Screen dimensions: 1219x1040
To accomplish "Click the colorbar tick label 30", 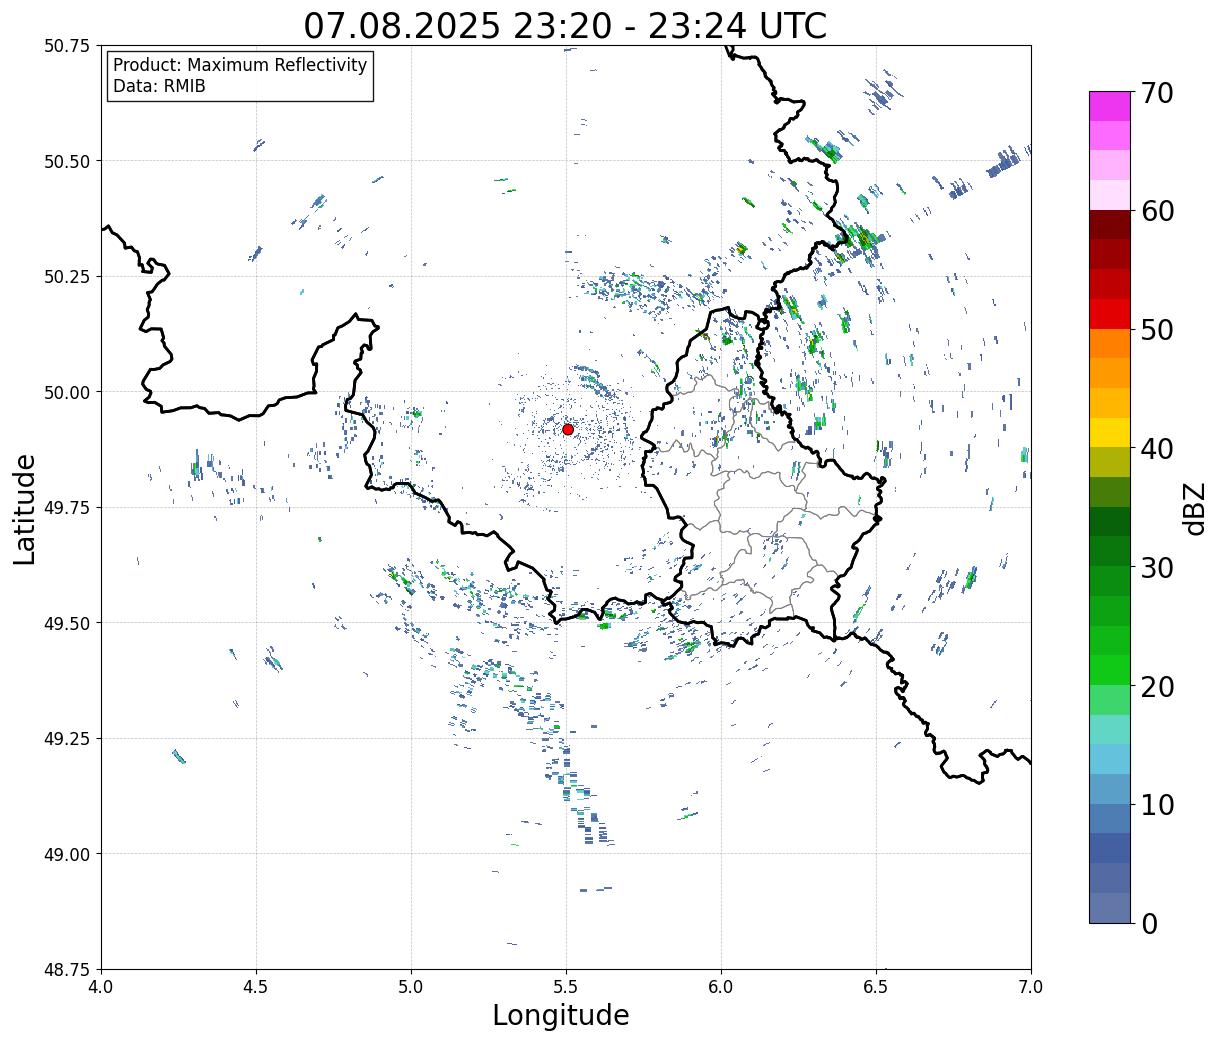I will [x=1156, y=568].
